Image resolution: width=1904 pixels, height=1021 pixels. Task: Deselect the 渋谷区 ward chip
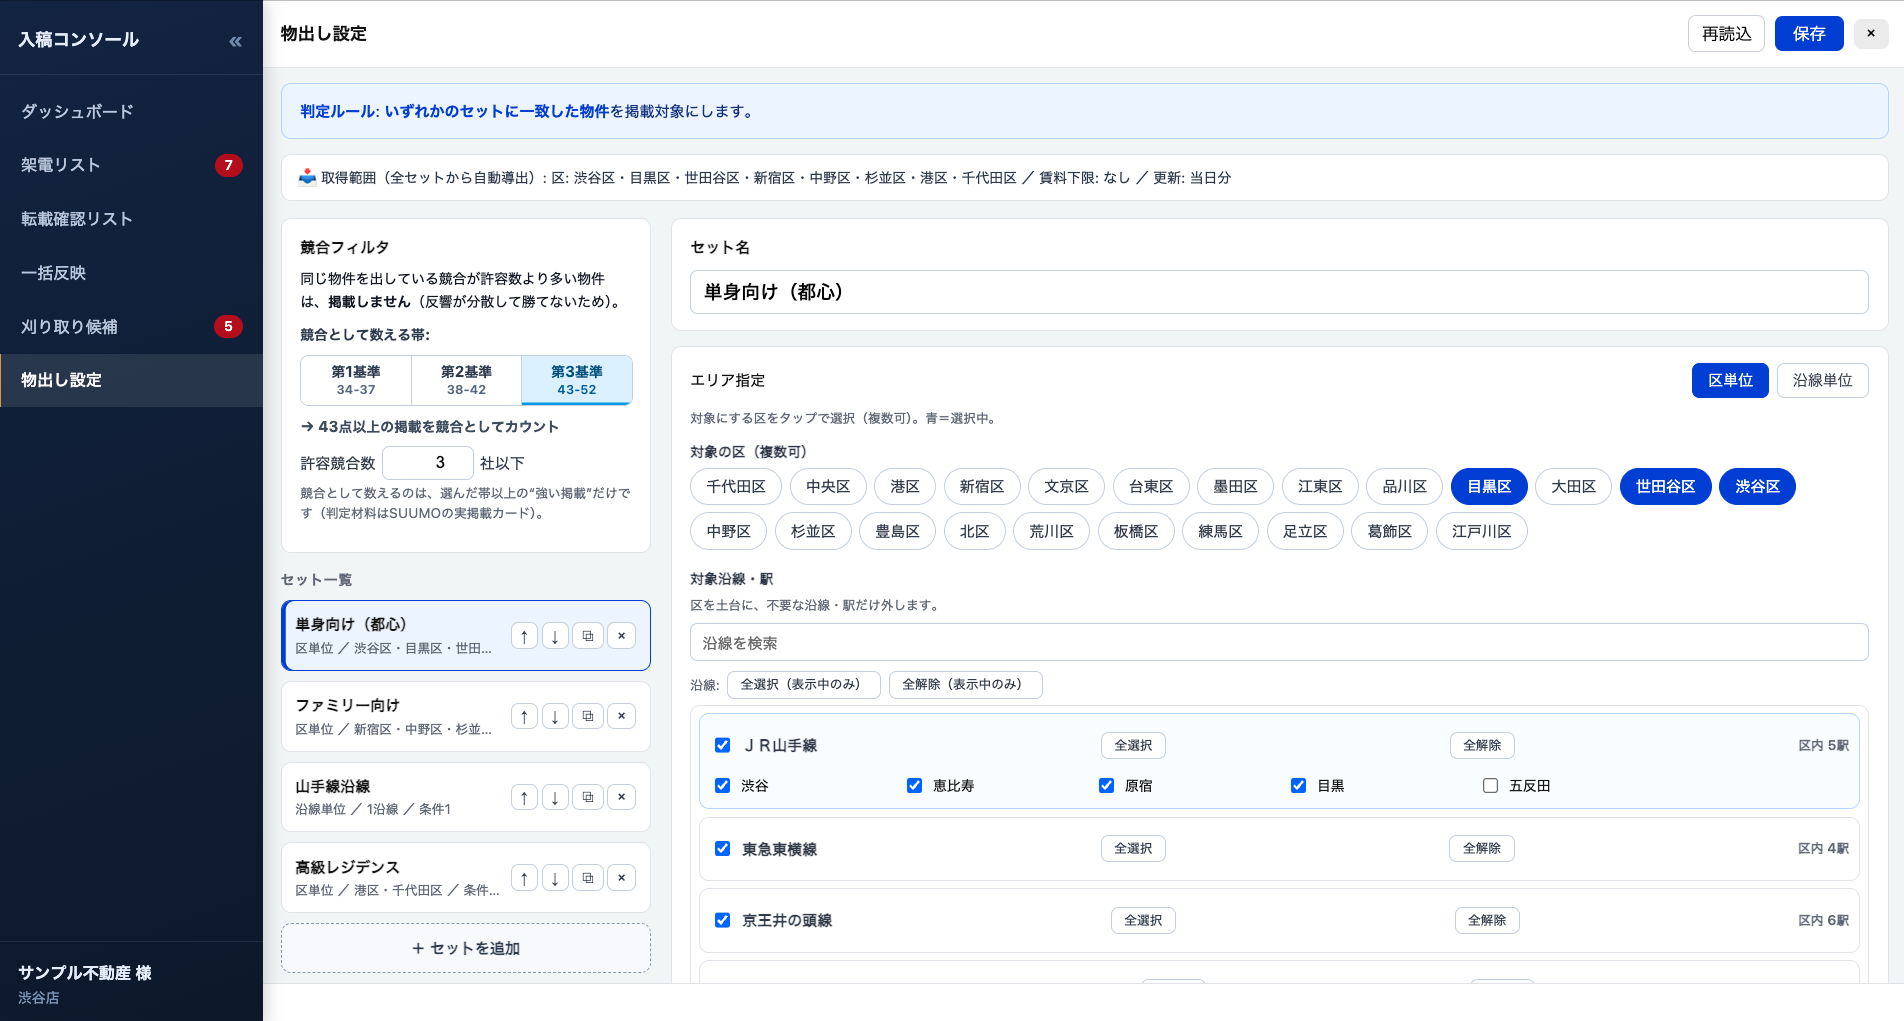[1757, 487]
